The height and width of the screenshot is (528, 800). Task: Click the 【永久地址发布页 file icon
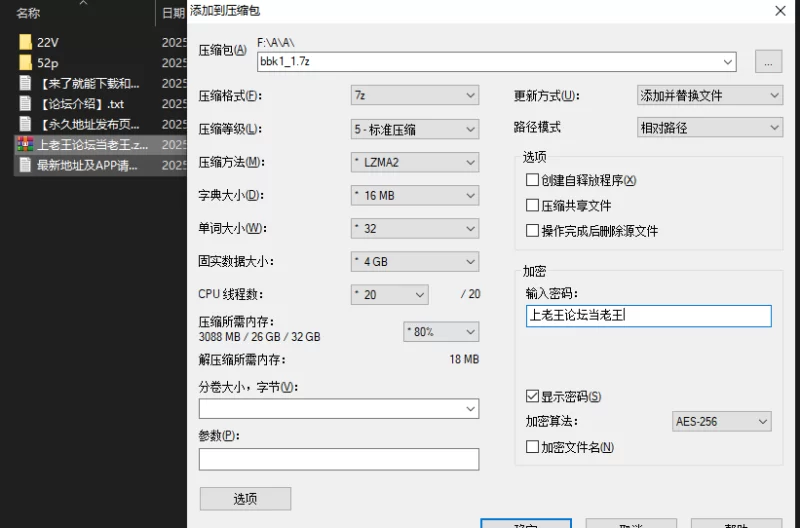(x=25, y=124)
